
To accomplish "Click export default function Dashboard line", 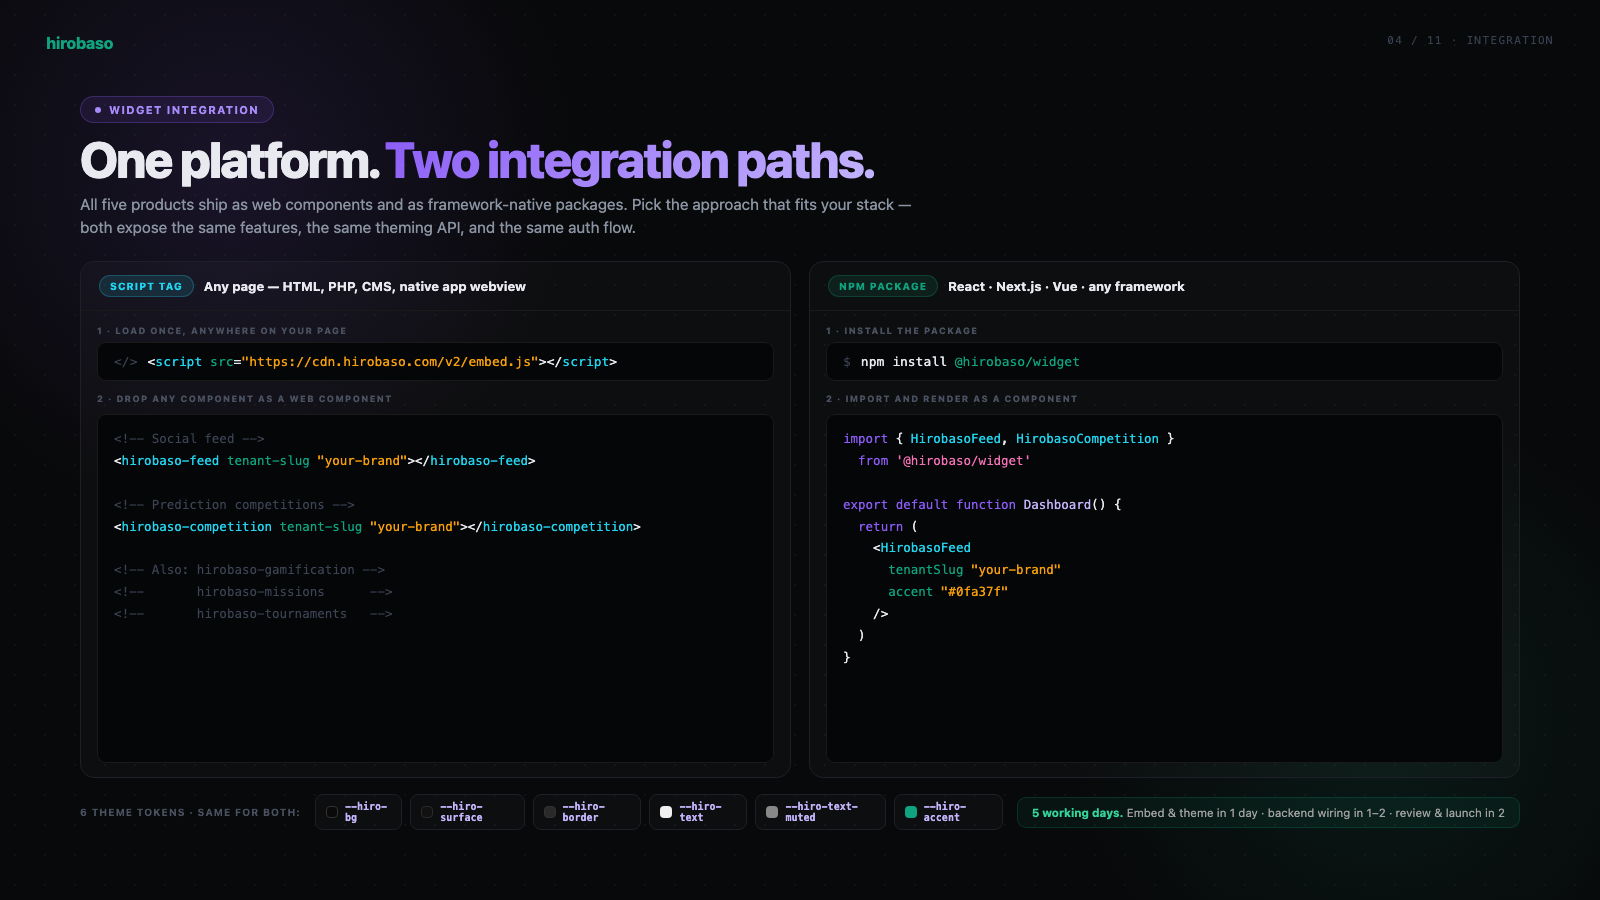I will (x=982, y=505).
